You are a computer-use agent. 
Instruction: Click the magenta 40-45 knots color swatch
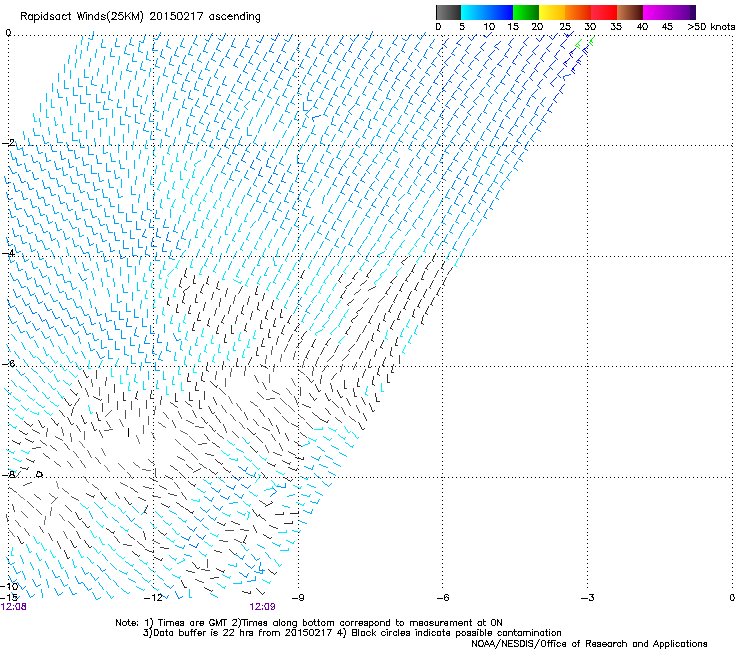pyautogui.click(x=656, y=12)
